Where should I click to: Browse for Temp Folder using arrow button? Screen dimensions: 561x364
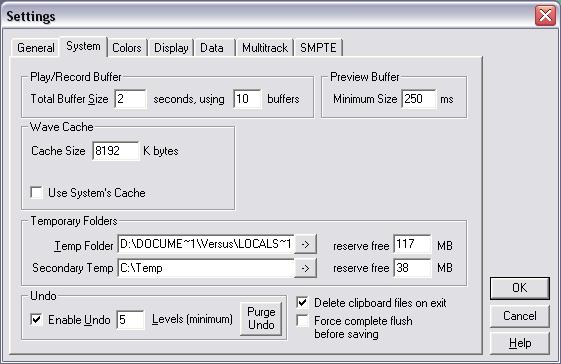(x=305, y=244)
